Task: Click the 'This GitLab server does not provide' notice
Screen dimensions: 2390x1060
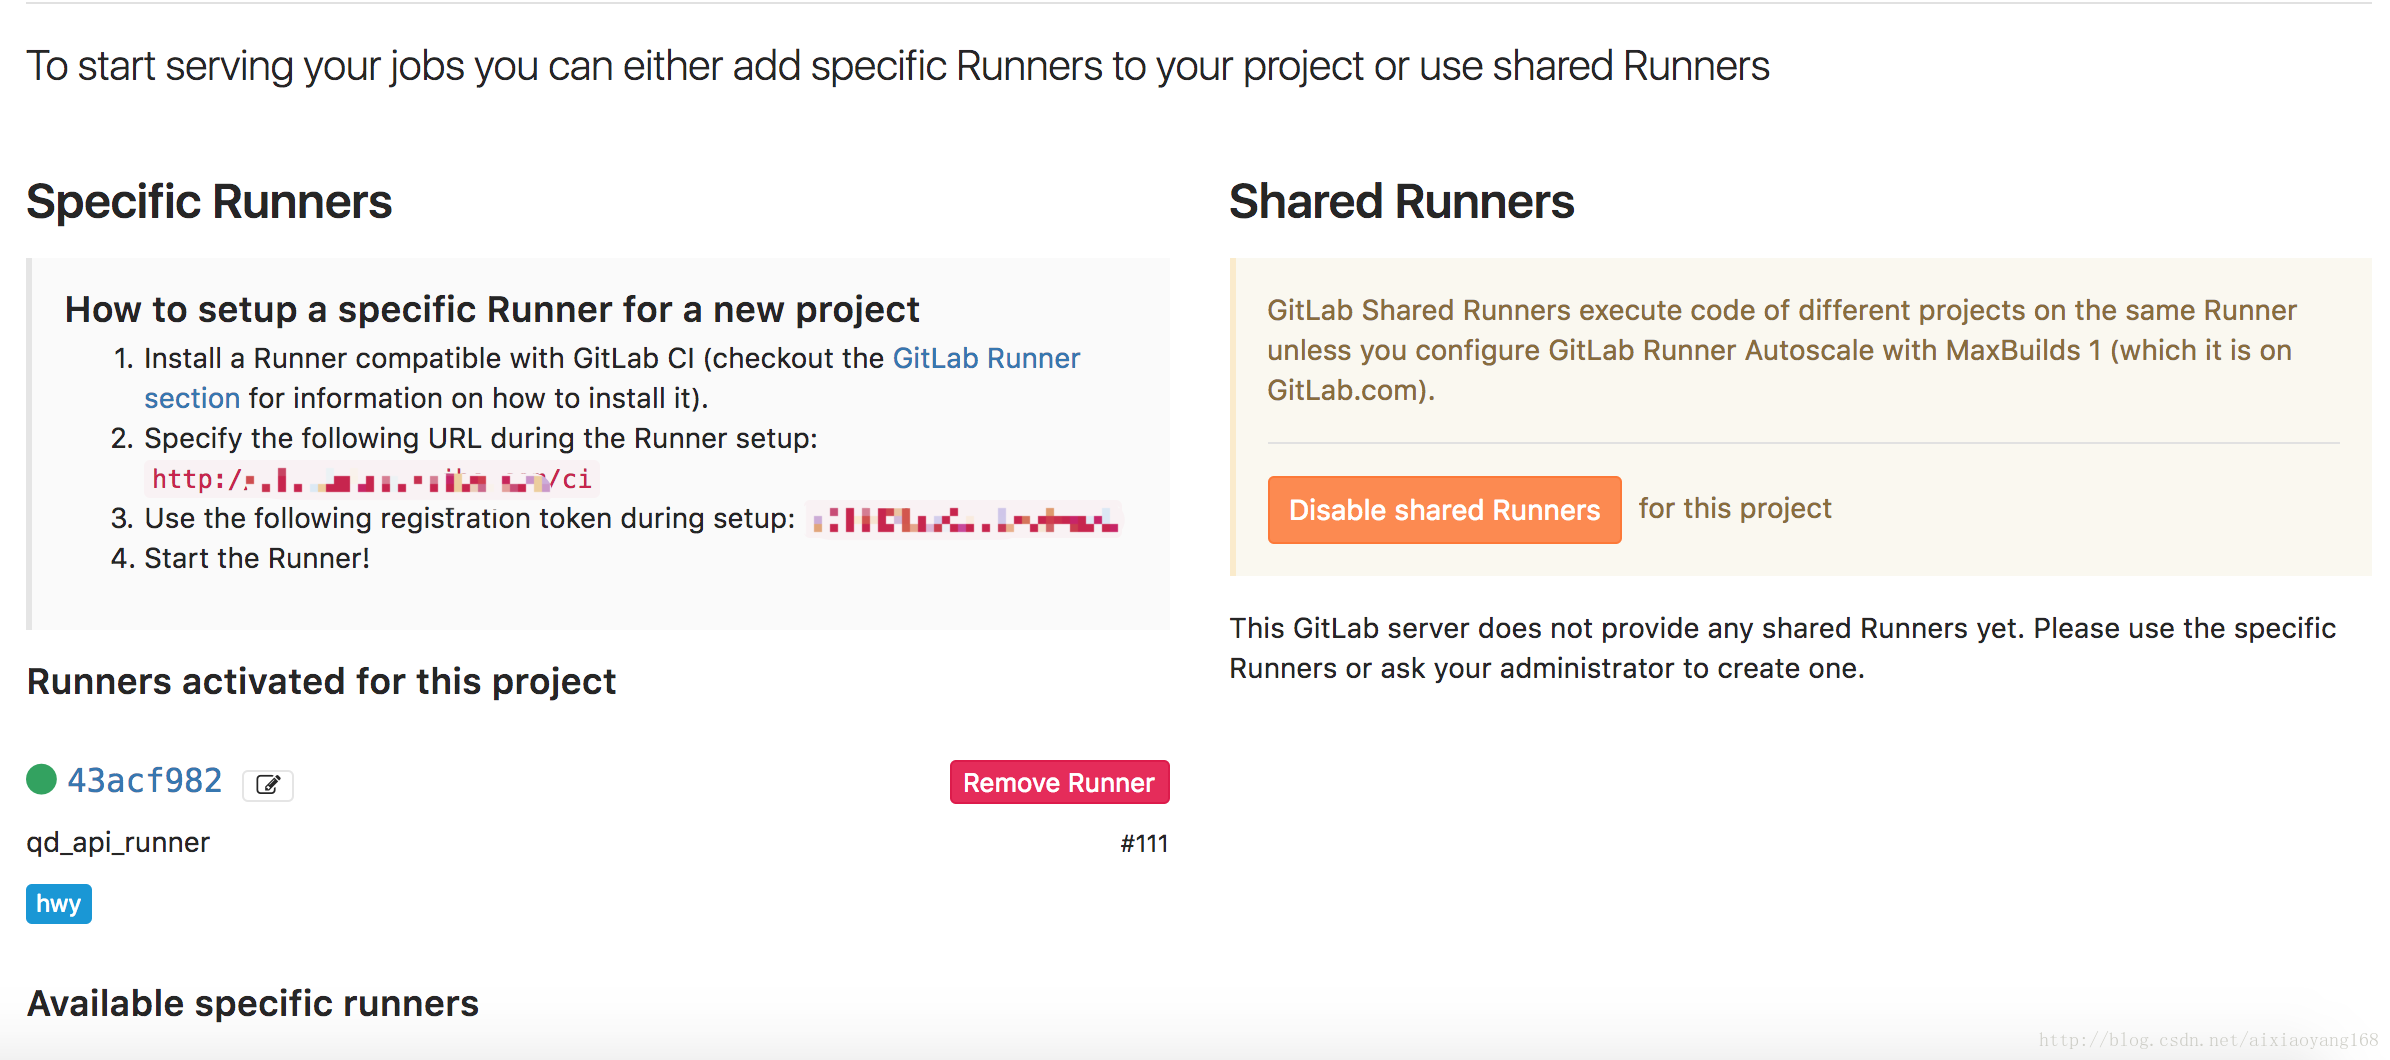Action: click(x=1782, y=648)
